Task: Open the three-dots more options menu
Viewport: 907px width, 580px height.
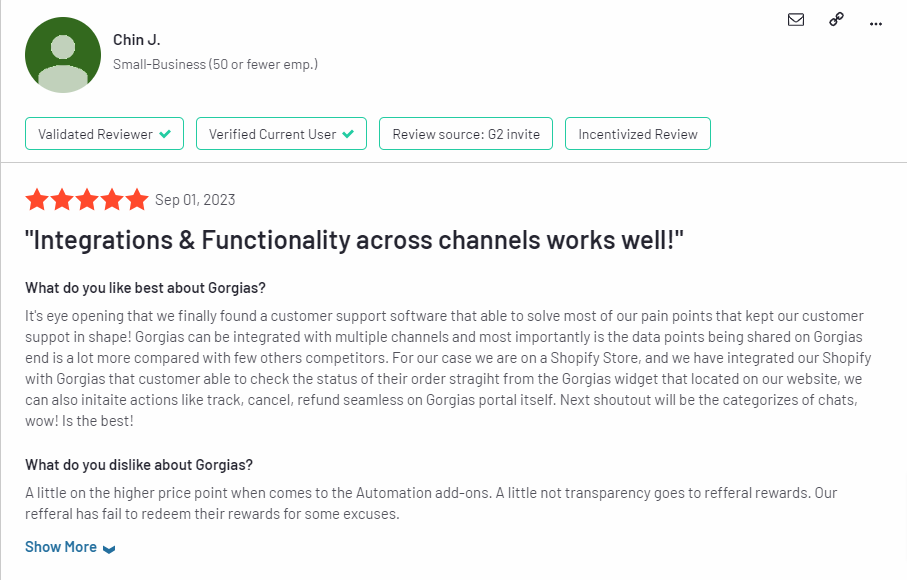Action: pyautogui.click(x=876, y=24)
